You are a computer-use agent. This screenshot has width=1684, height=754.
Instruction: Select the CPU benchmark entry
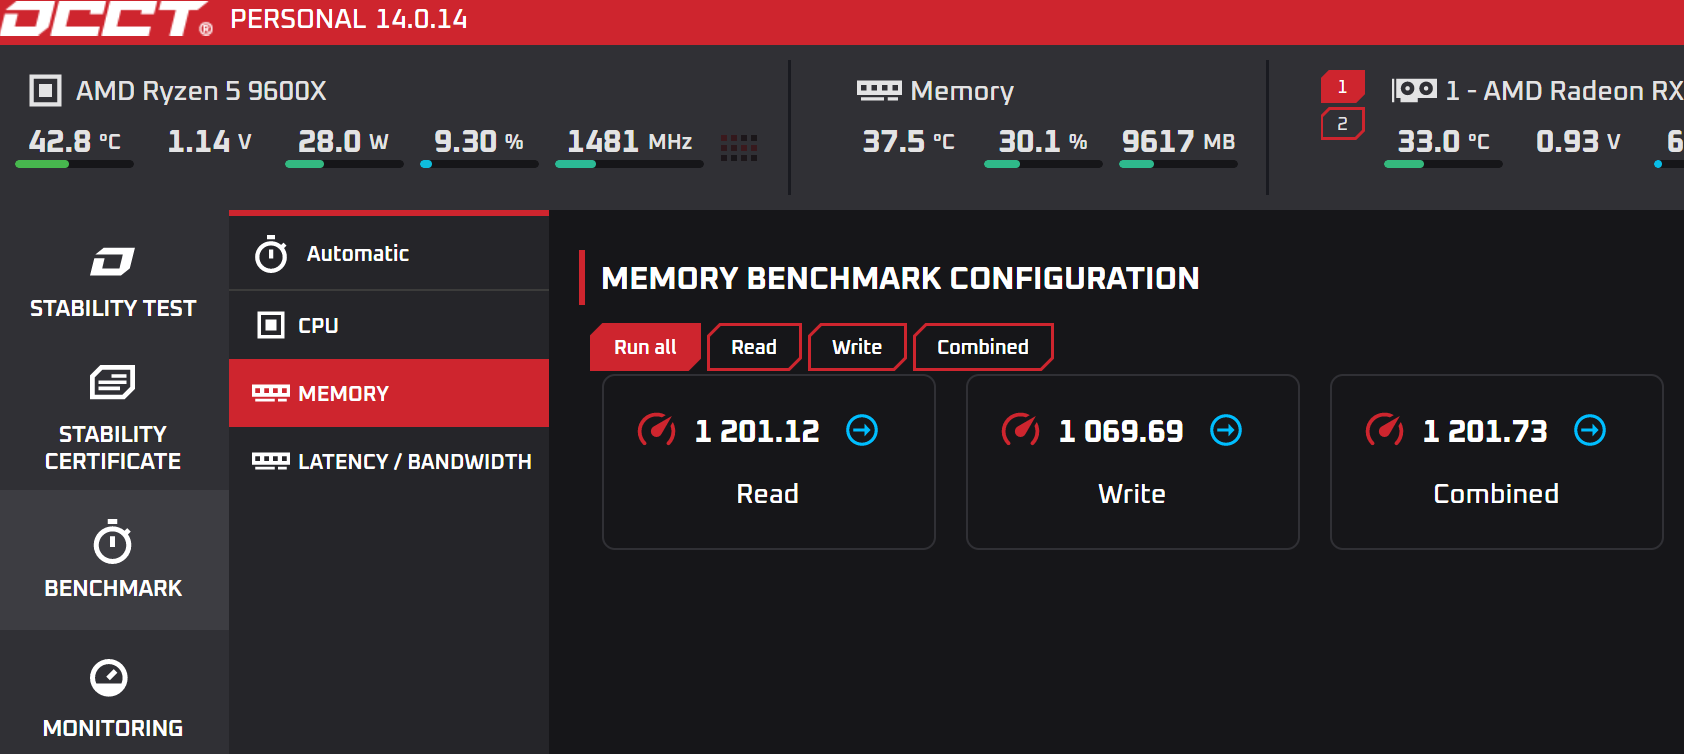(389, 325)
